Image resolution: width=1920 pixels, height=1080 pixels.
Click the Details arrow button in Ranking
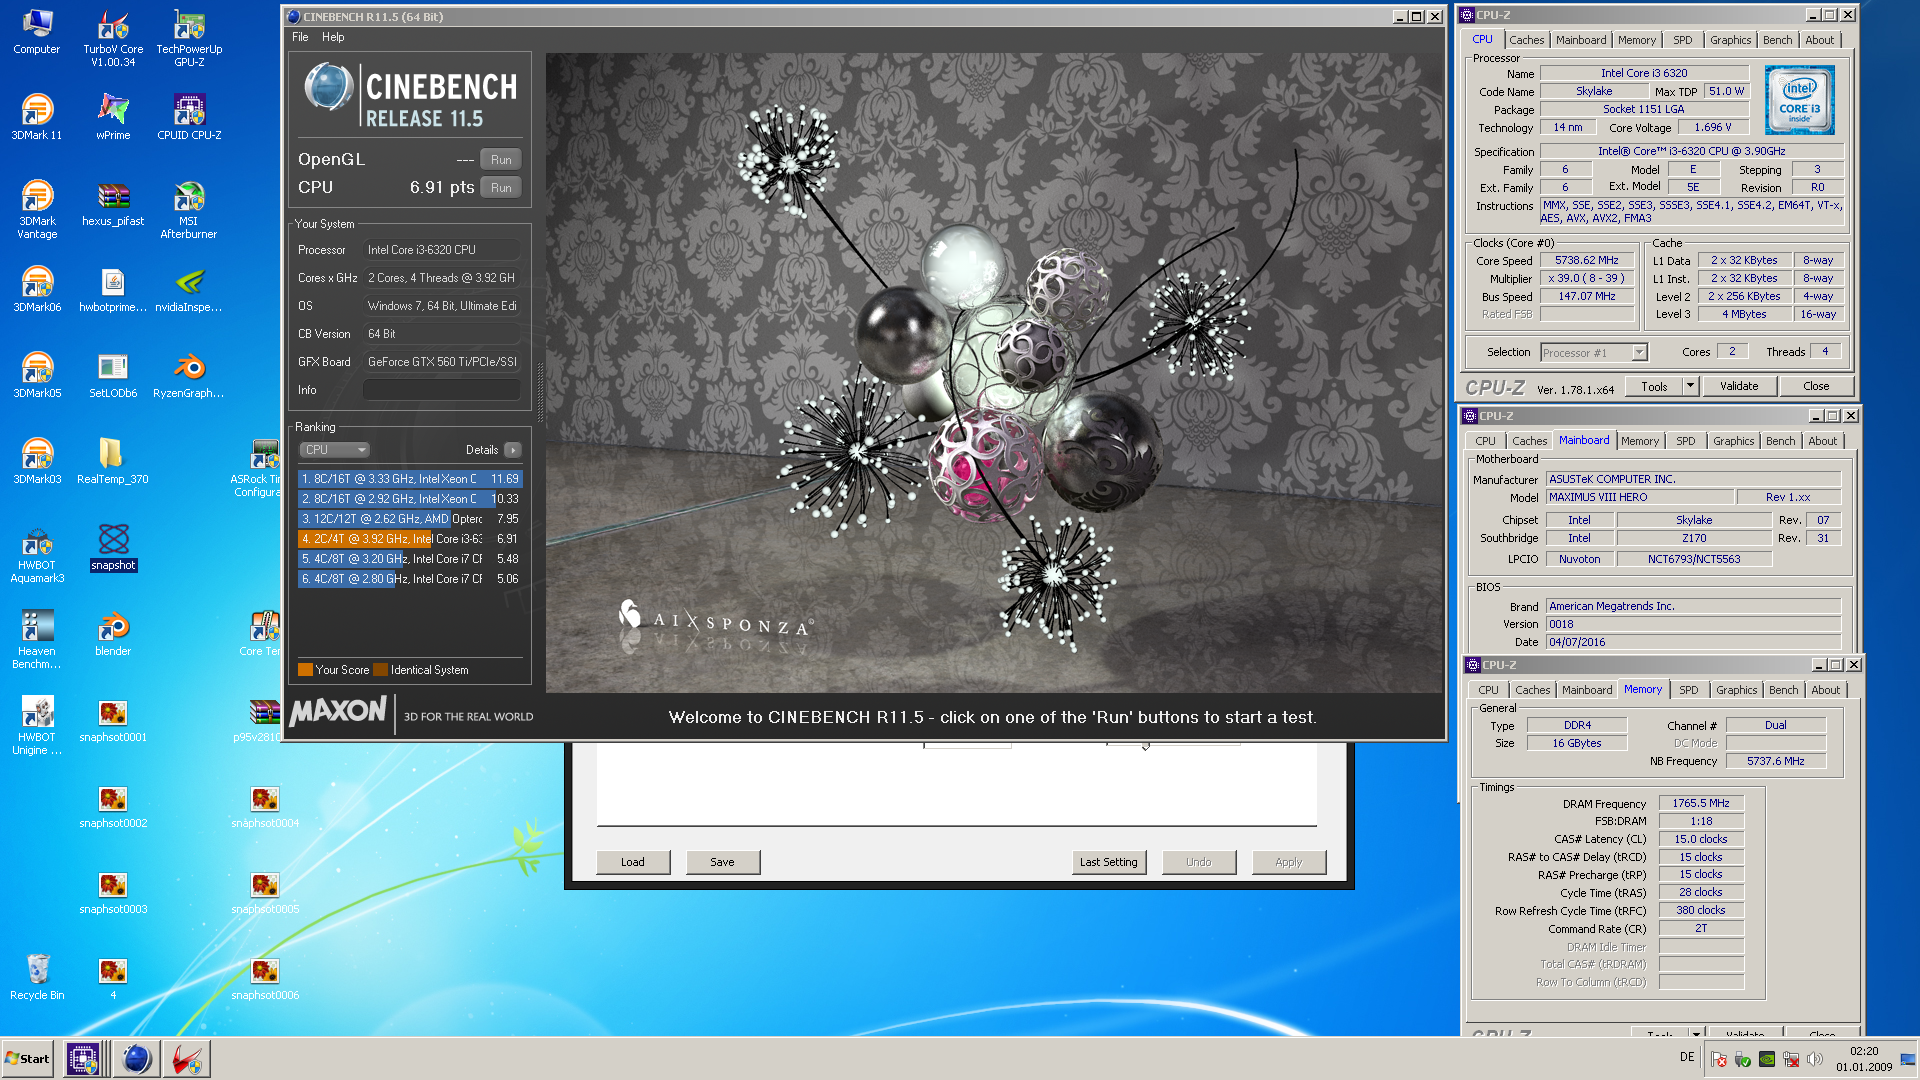coord(513,450)
